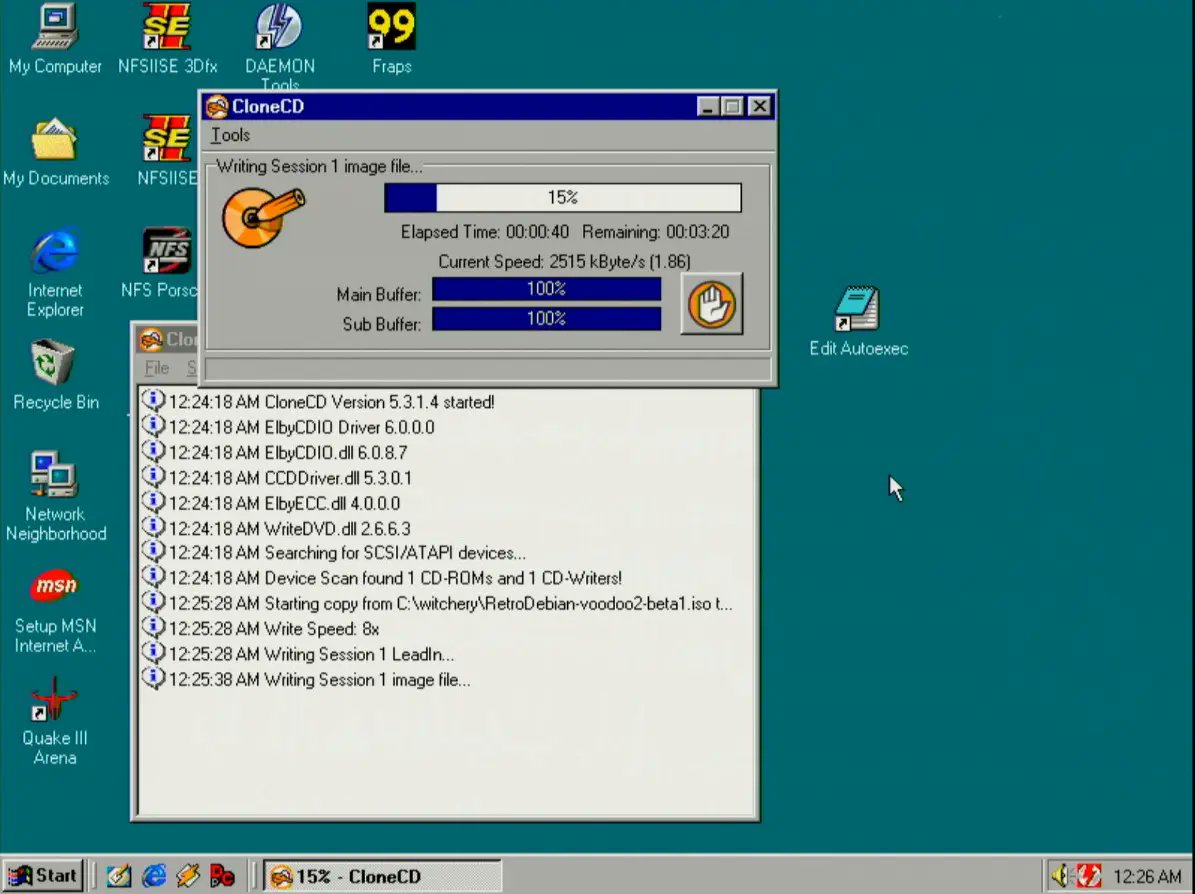Select the Quake III Arena shortcut
The height and width of the screenshot is (894, 1195).
pyautogui.click(x=55, y=720)
